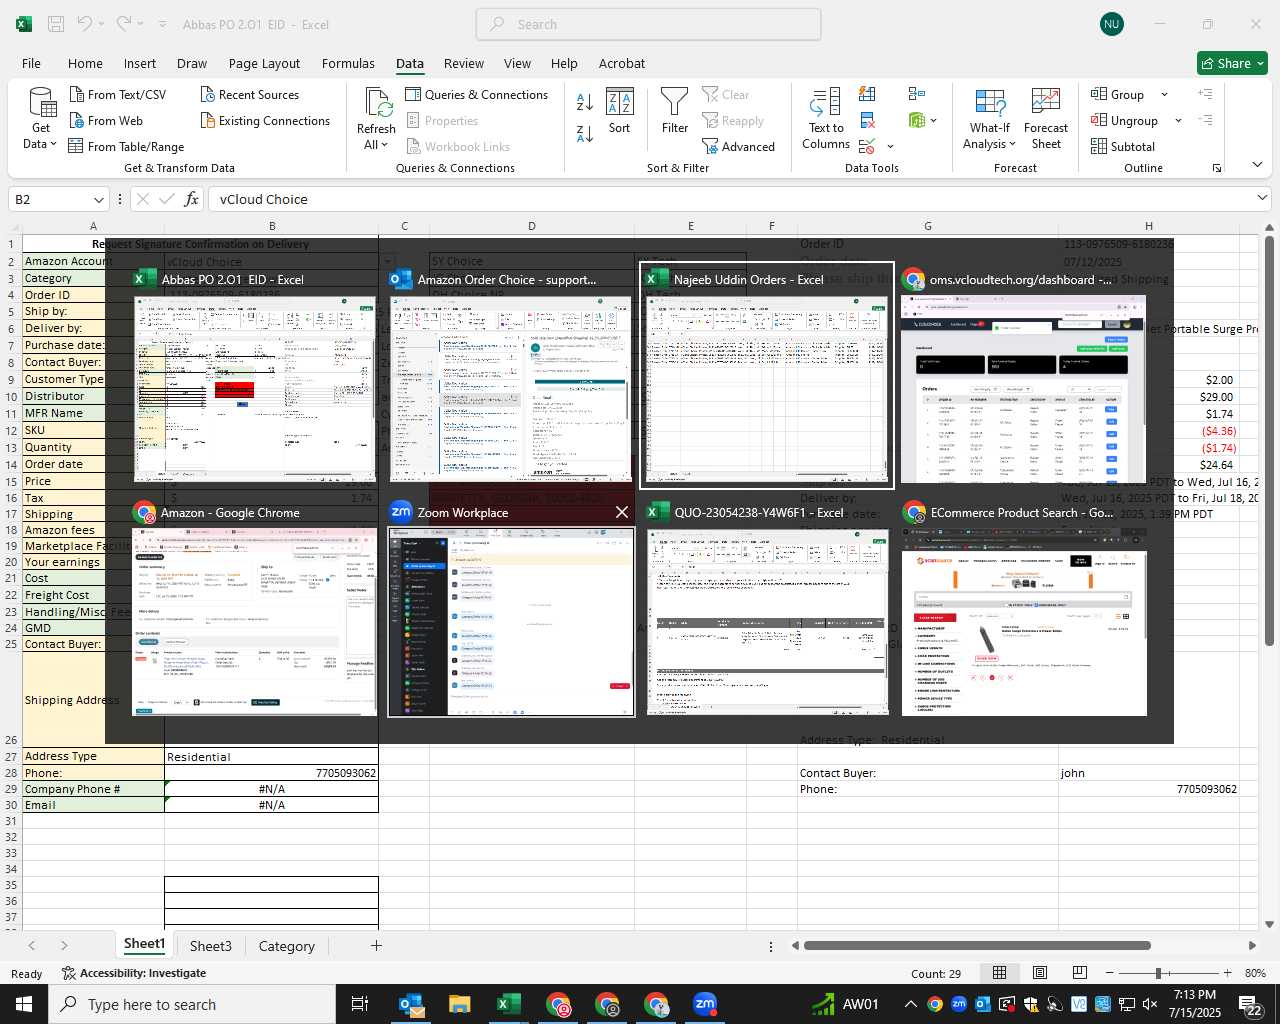Click zoom in plus button
This screenshot has height=1024, width=1280.
pyautogui.click(x=1227, y=973)
